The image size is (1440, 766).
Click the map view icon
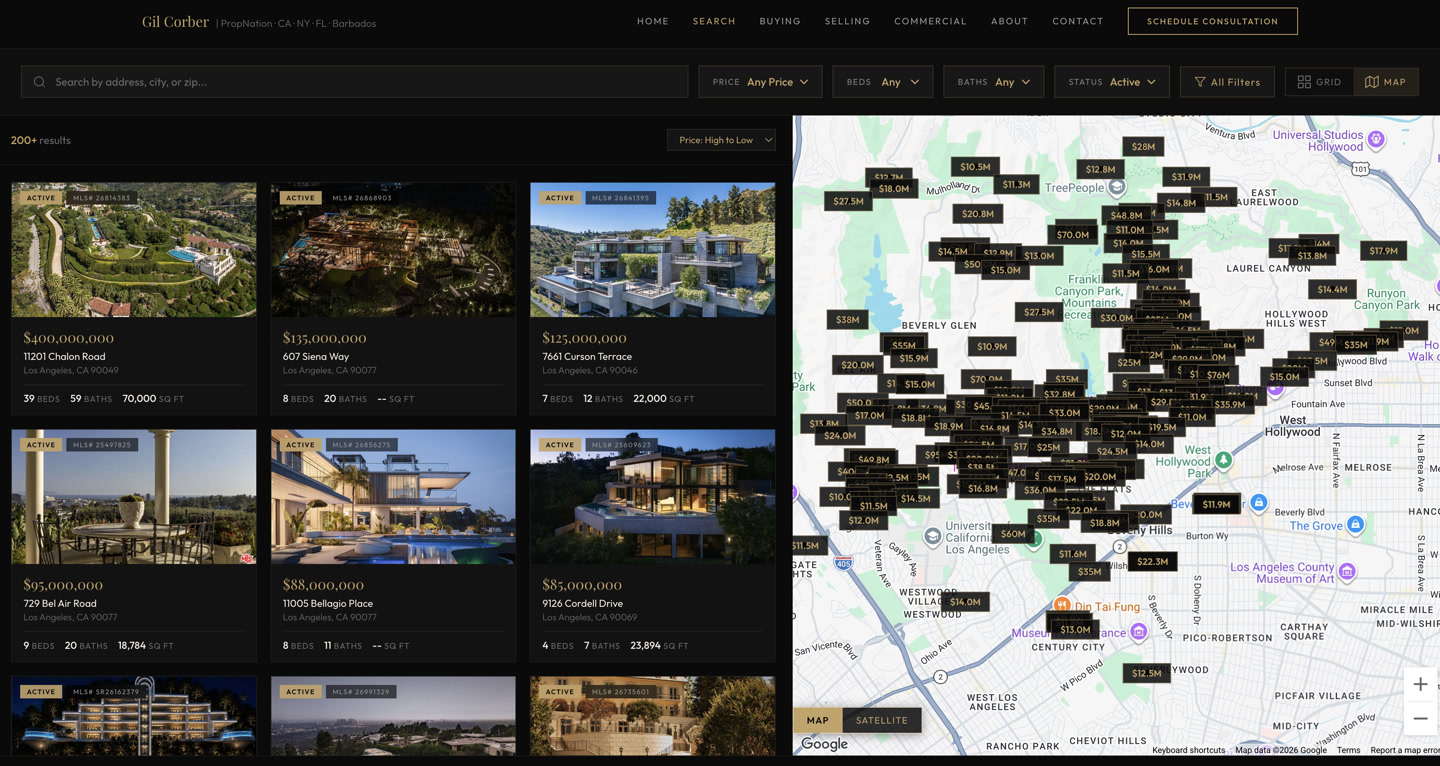tap(1372, 82)
